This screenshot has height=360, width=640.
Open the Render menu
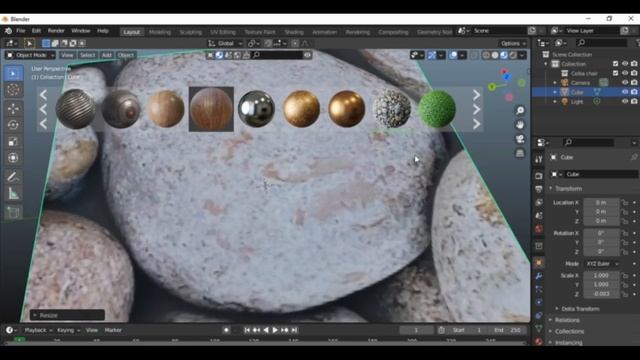(x=56, y=31)
